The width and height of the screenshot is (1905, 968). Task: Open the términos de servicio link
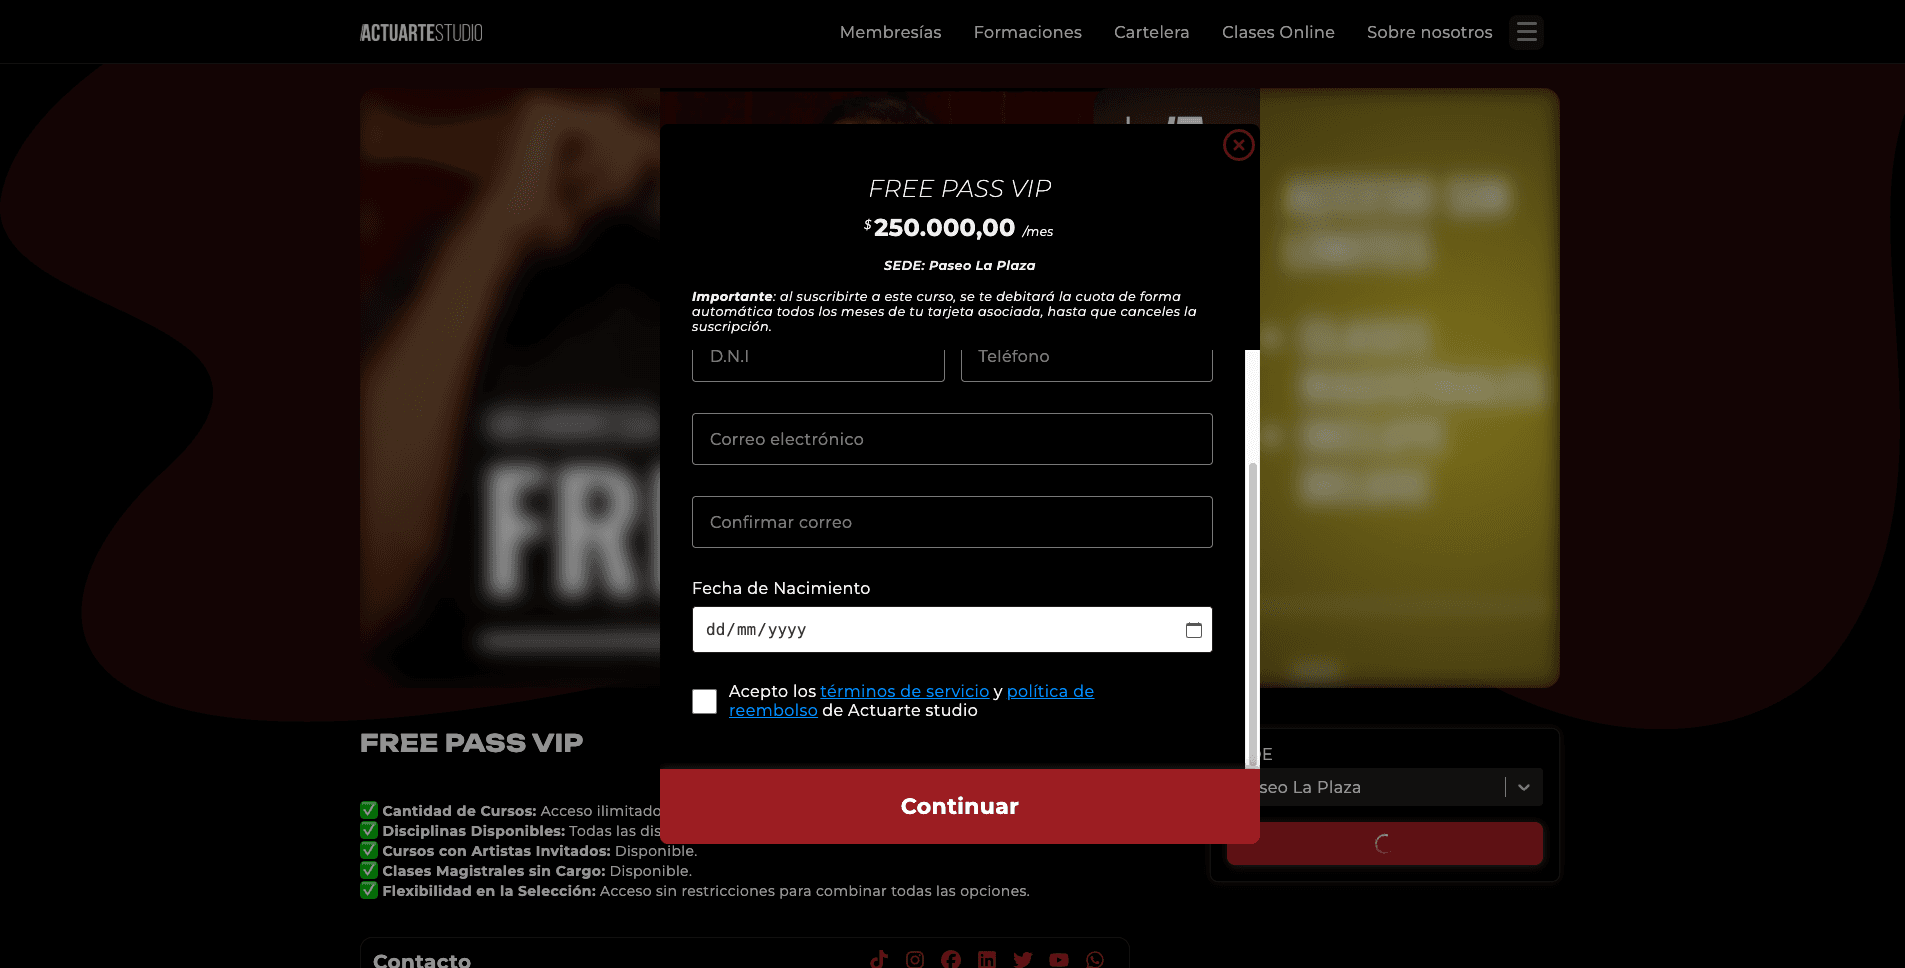tap(904, 691)
